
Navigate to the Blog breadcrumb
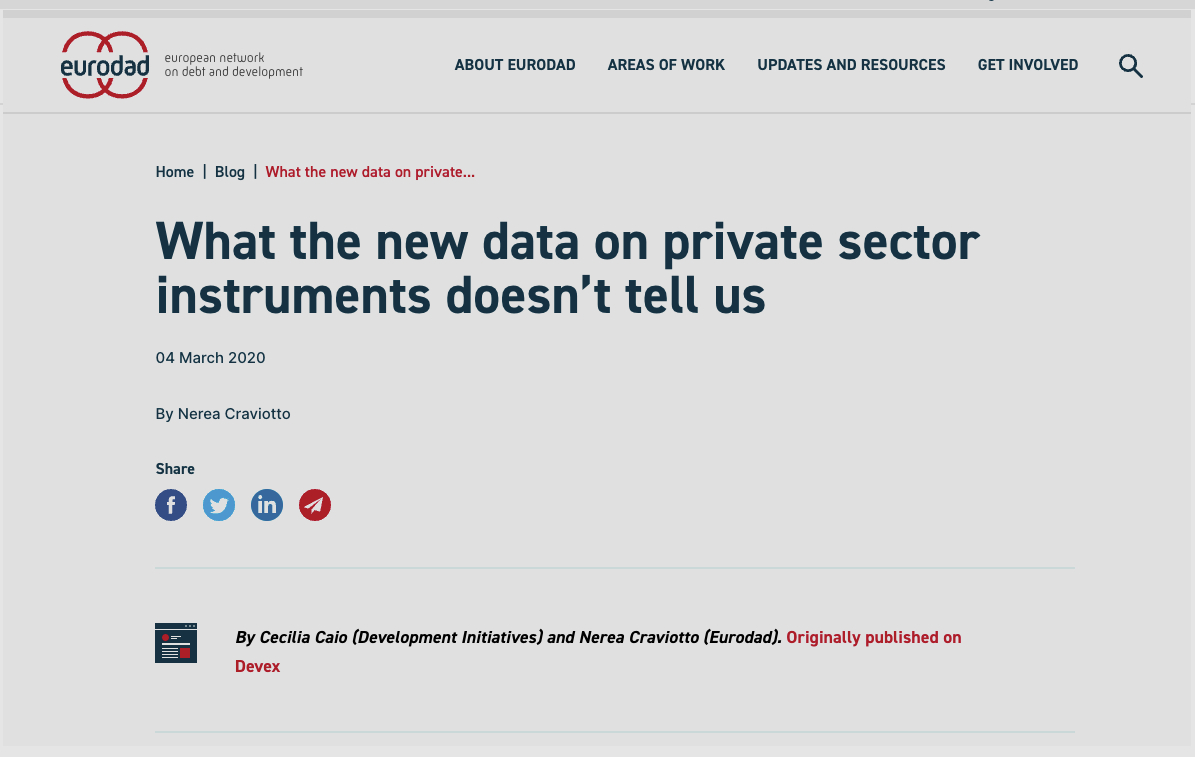click(230, 172)
